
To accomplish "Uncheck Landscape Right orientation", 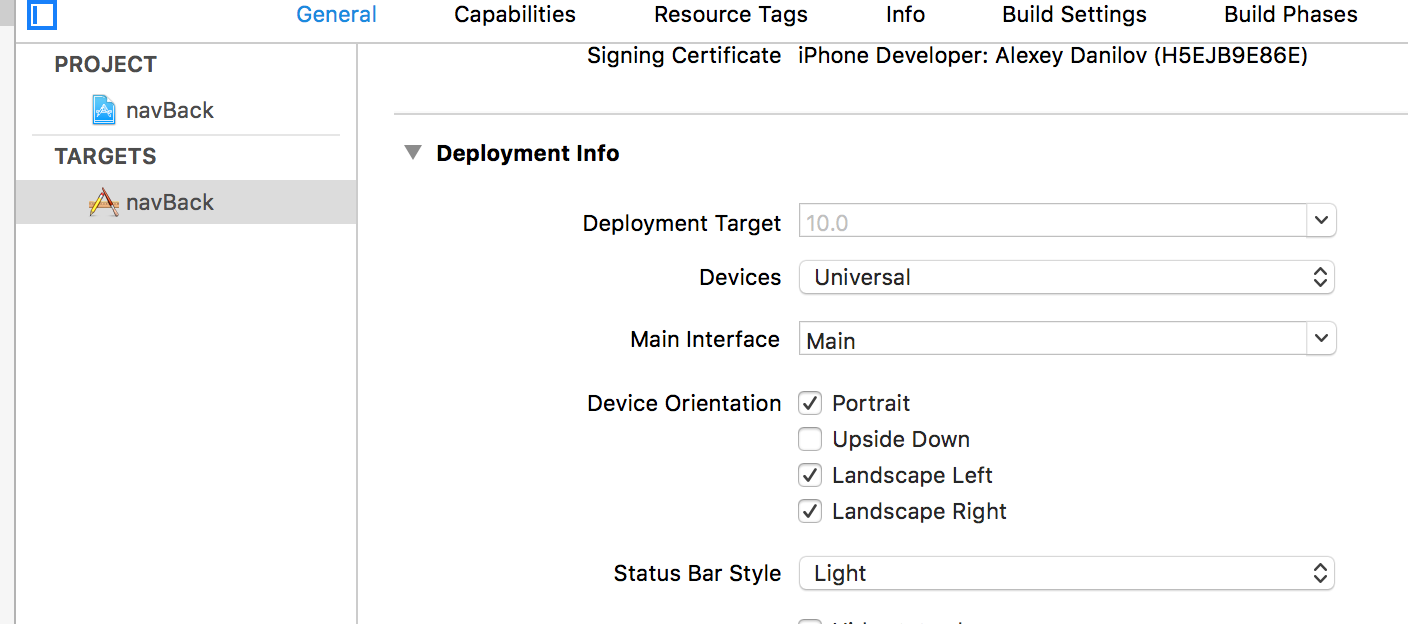I will click(x=810, y=511).
